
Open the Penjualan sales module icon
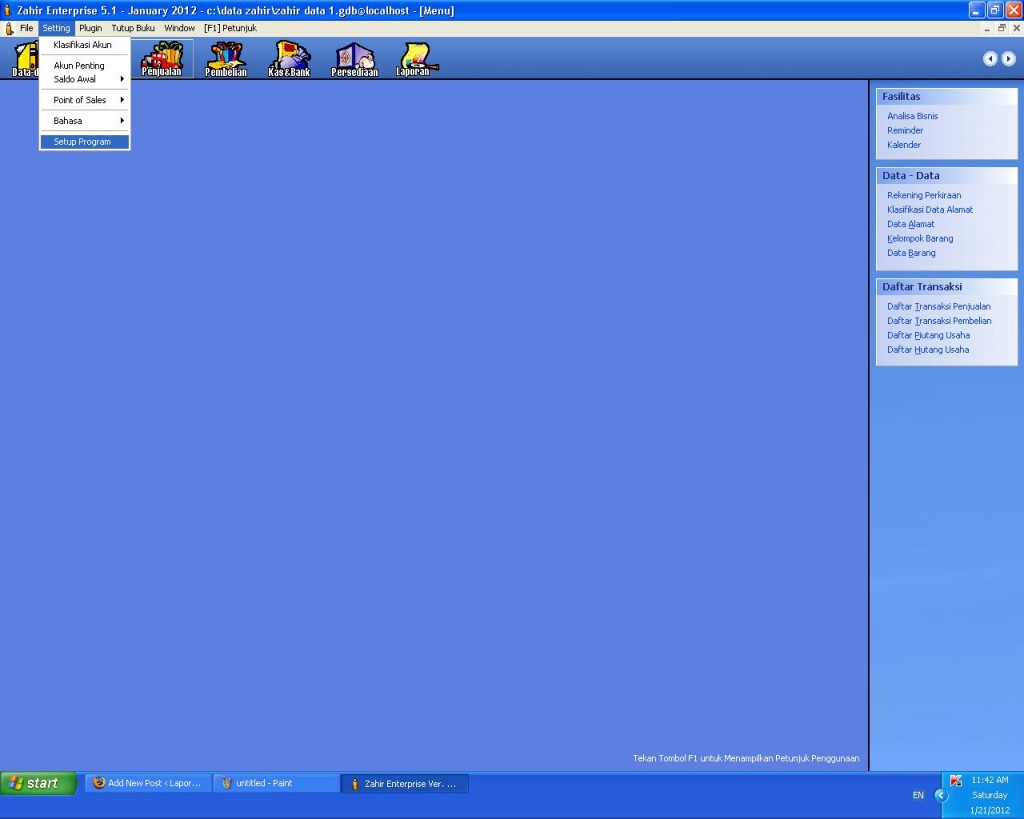tap(162, 58)
